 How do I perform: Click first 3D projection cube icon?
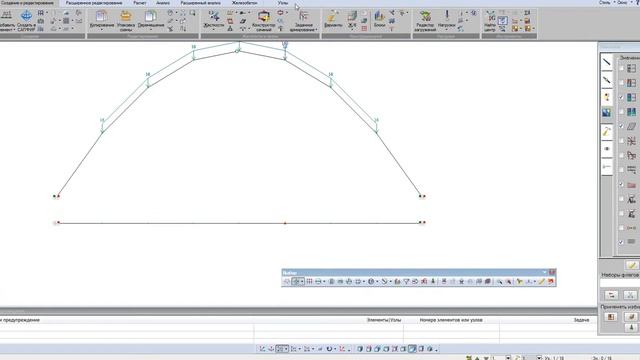click(360, 349)
